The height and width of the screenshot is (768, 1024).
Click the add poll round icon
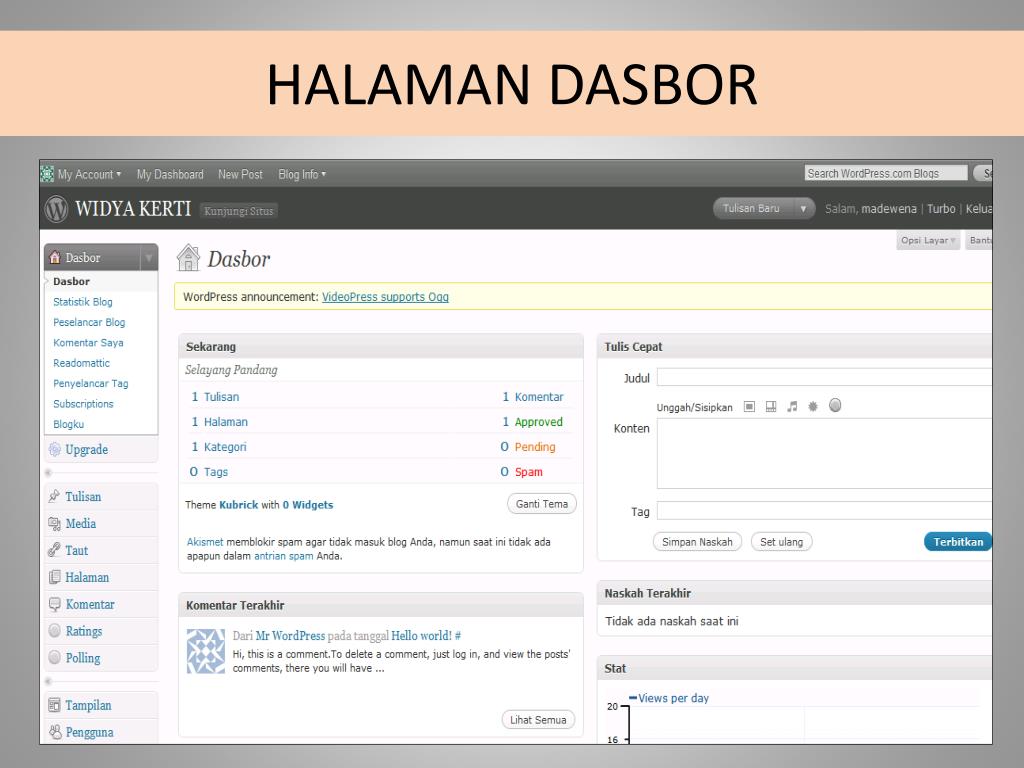(x=835, y=406)
